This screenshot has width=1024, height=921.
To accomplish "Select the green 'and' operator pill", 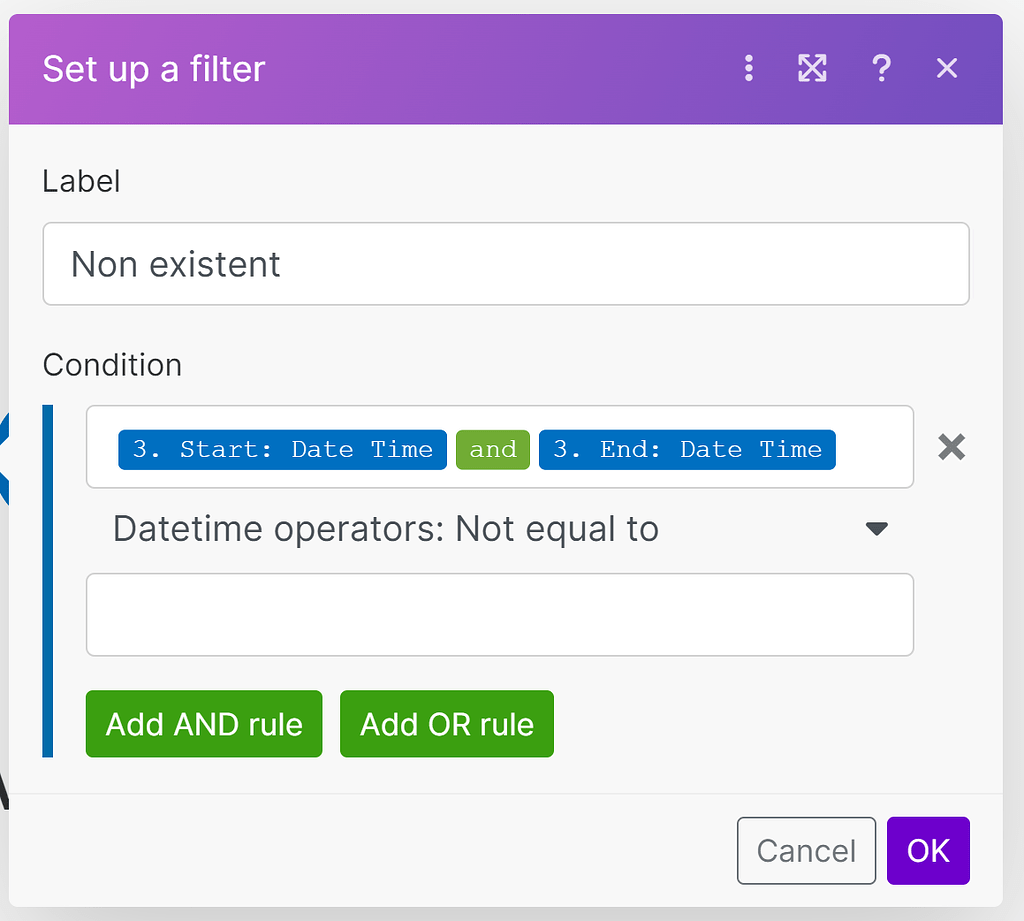I will pyautogui.click(x=492, y=449).
